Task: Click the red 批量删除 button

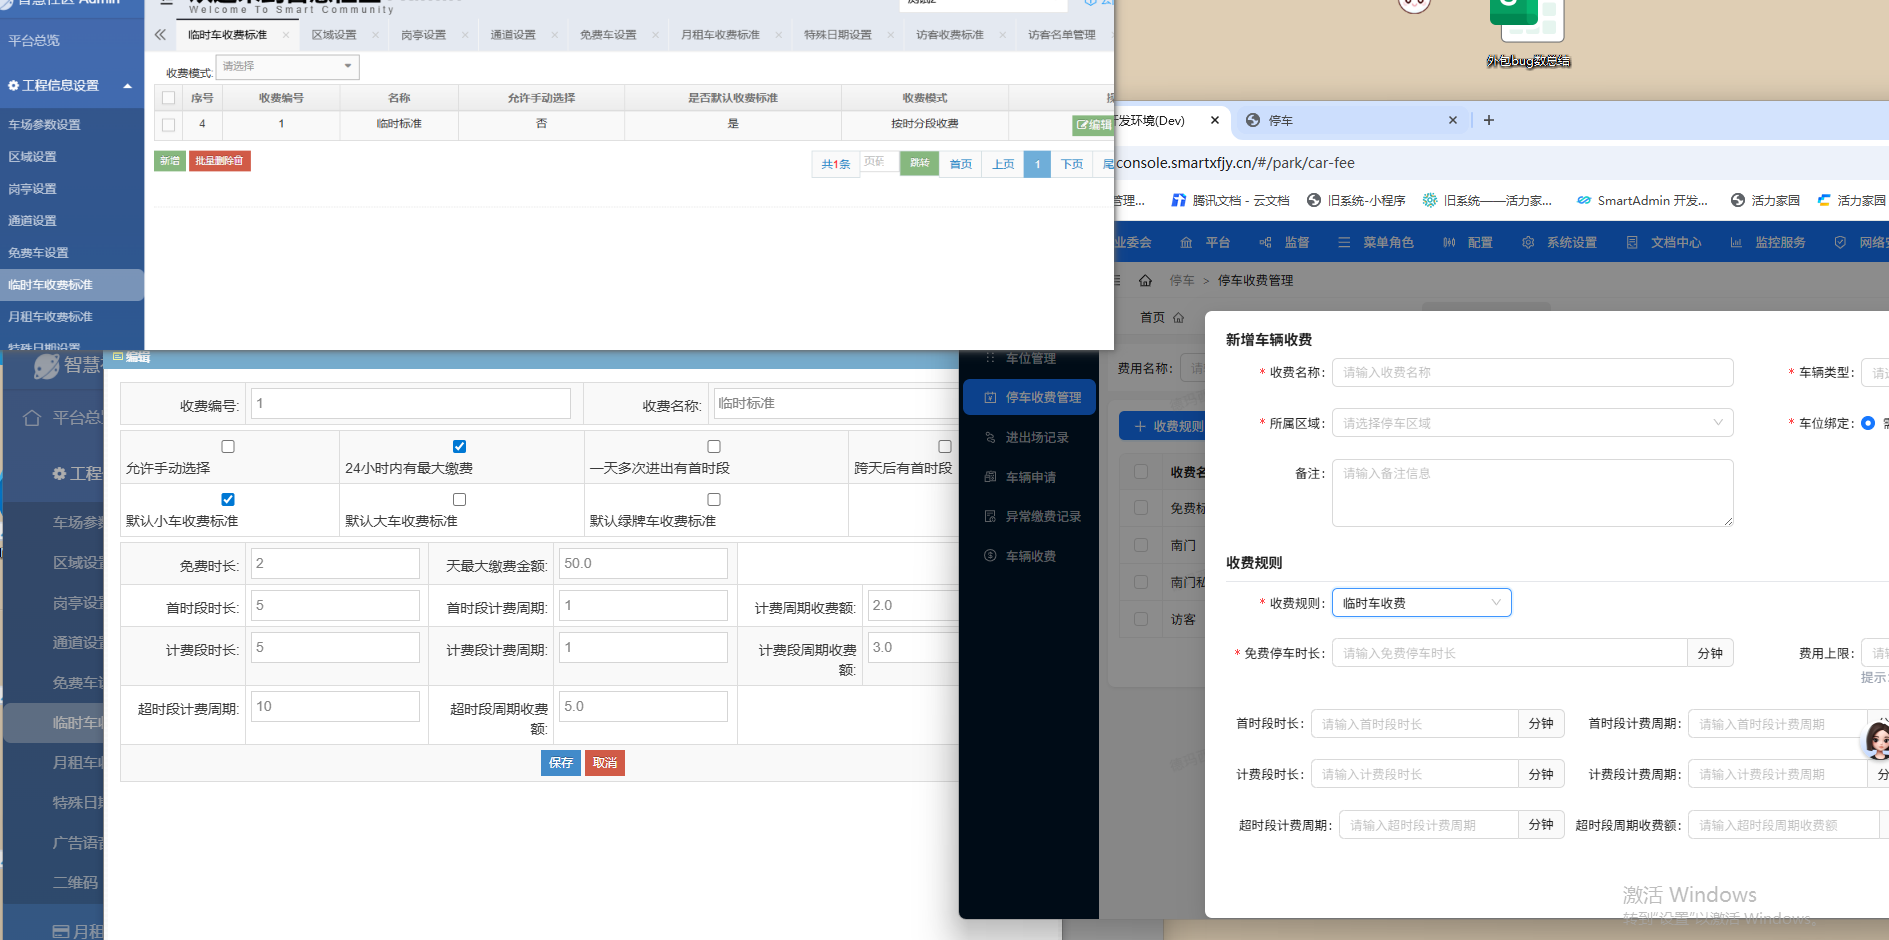Action: [219, 161]
